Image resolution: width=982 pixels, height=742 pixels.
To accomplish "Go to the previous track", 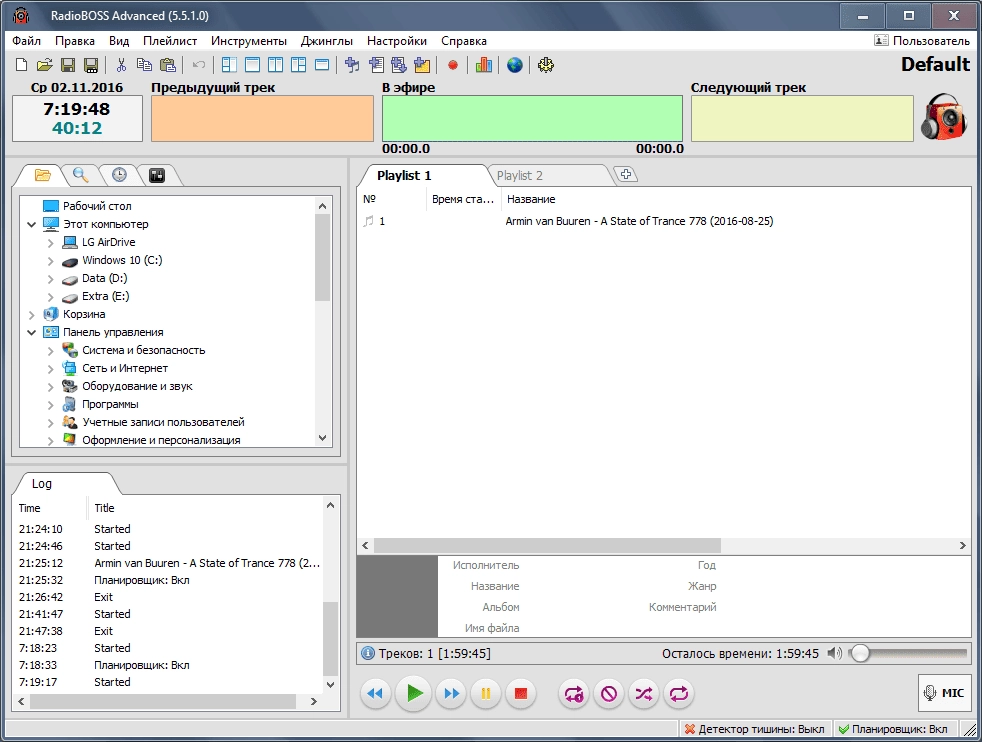I will pyautogui.click(x=375, y=694).
